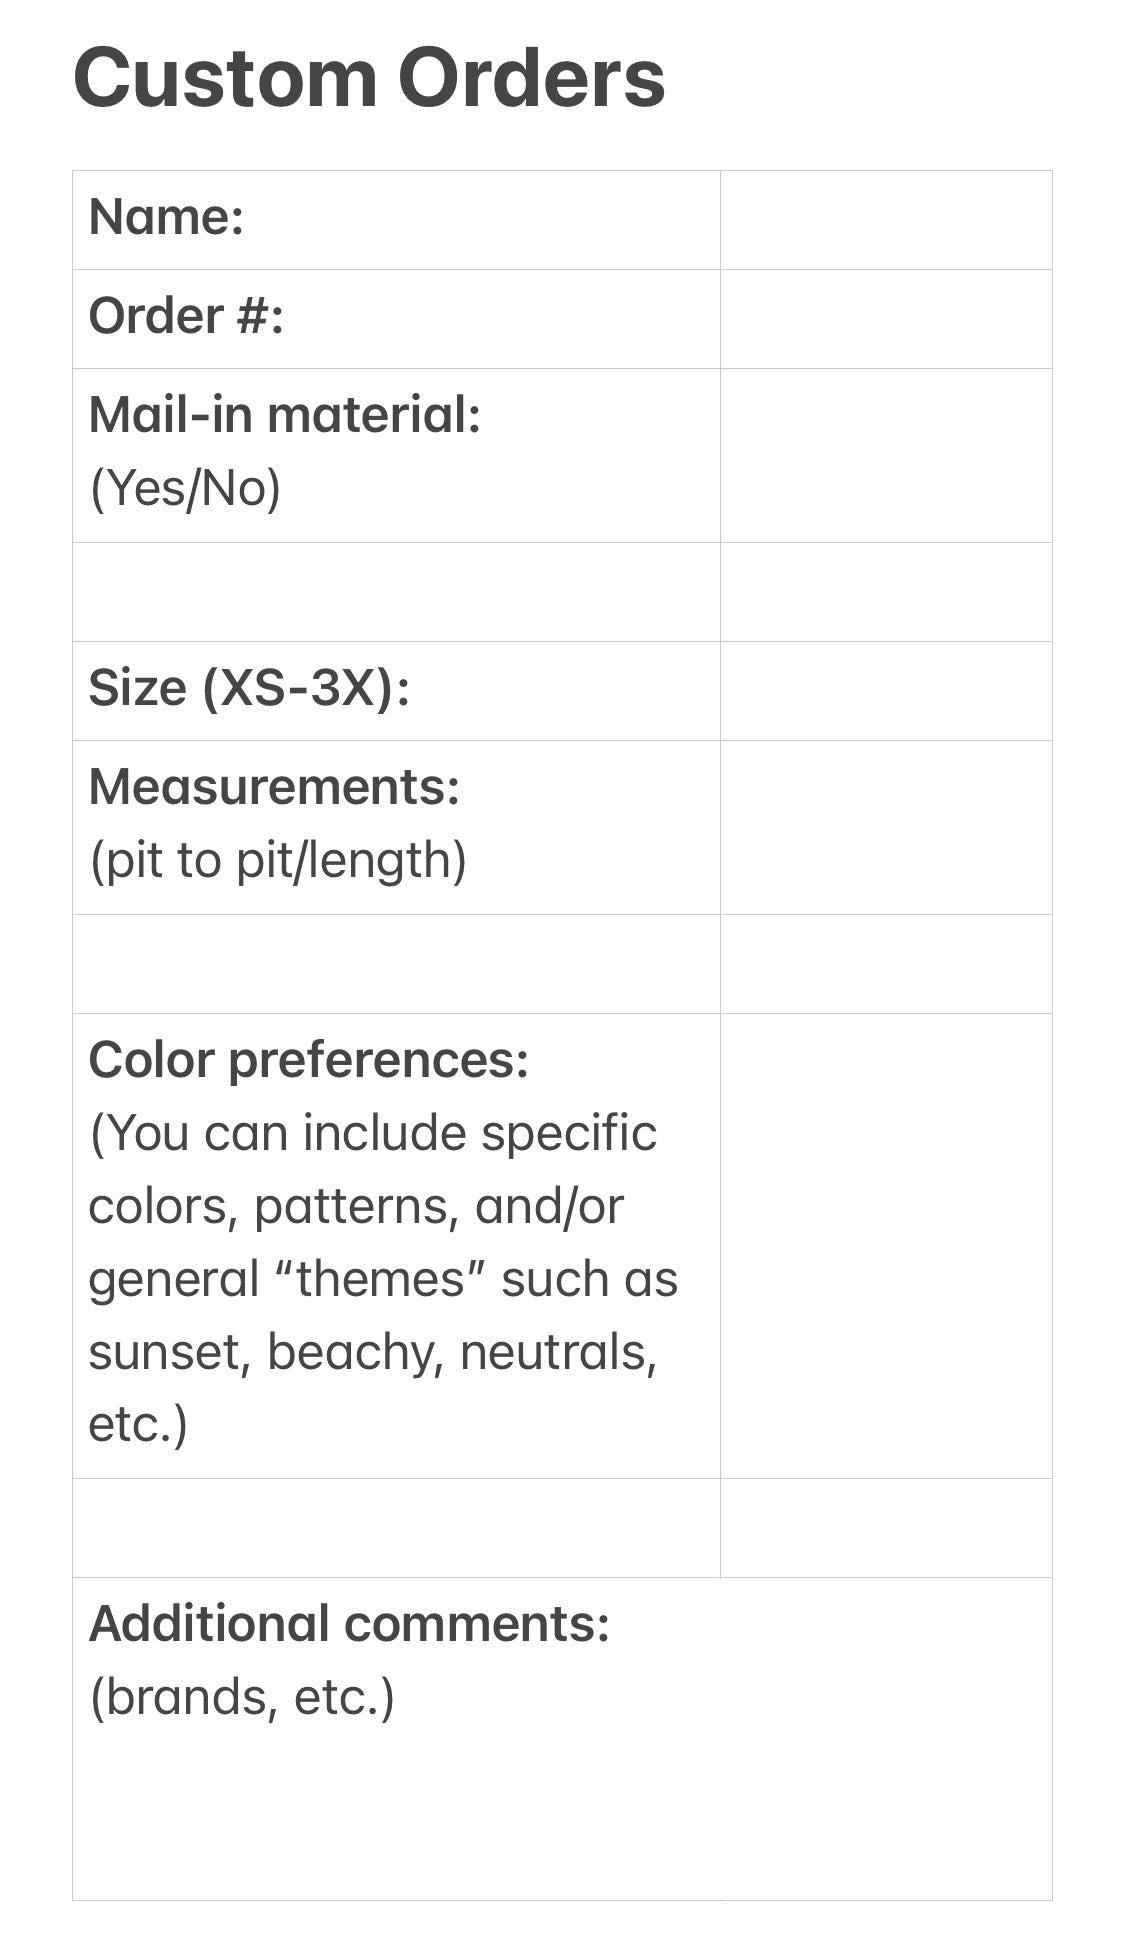The width and height of the screenshot is (1124, 1944).
Task: Click the Order #: label cell
Action: pyautogui.click(x=396, y=319)
